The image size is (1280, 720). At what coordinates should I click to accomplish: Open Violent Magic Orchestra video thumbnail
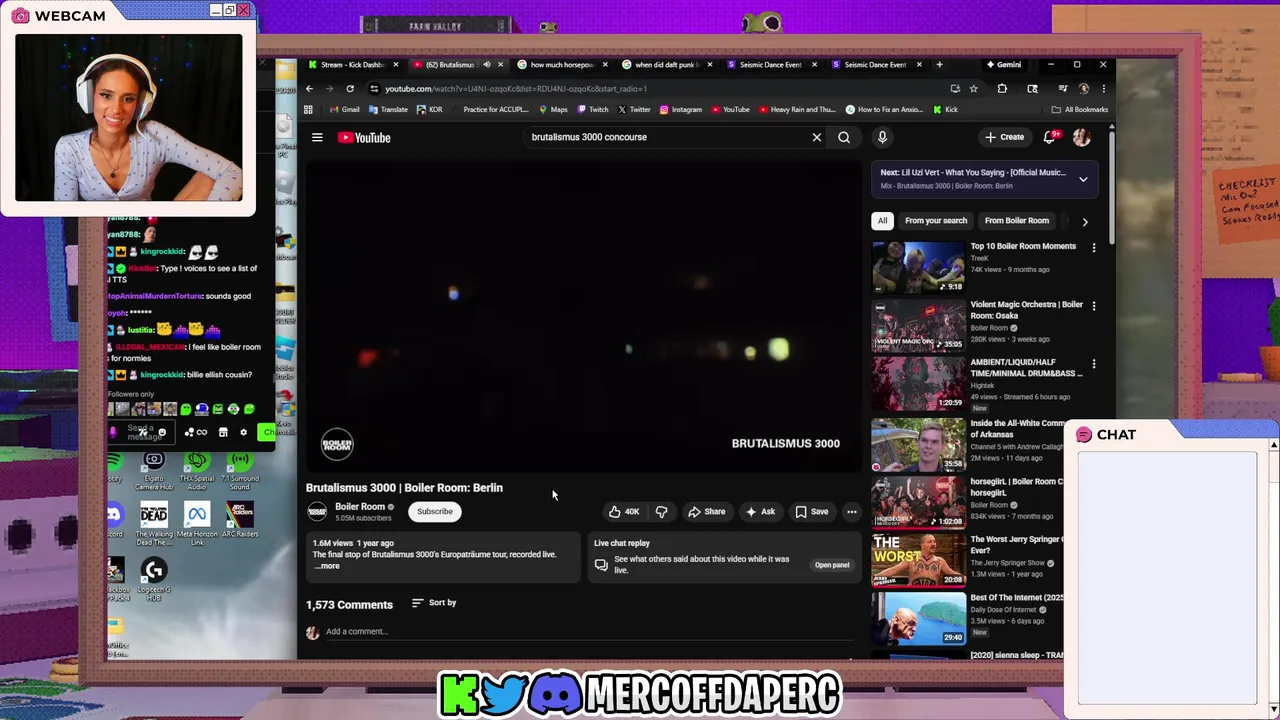918,325
